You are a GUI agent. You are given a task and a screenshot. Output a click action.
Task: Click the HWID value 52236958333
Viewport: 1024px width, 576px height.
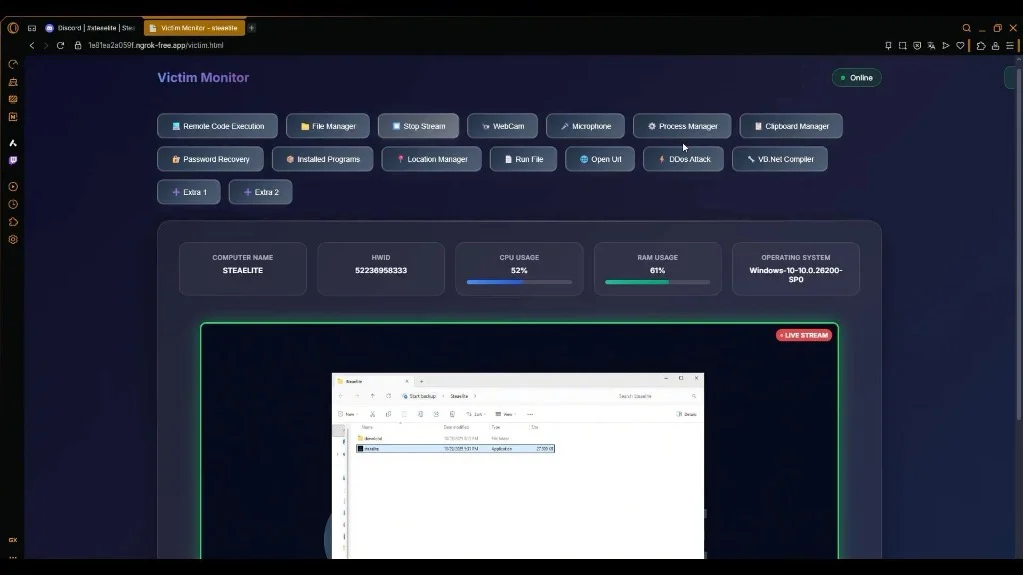pyautogui.click(x=381, y=270)
